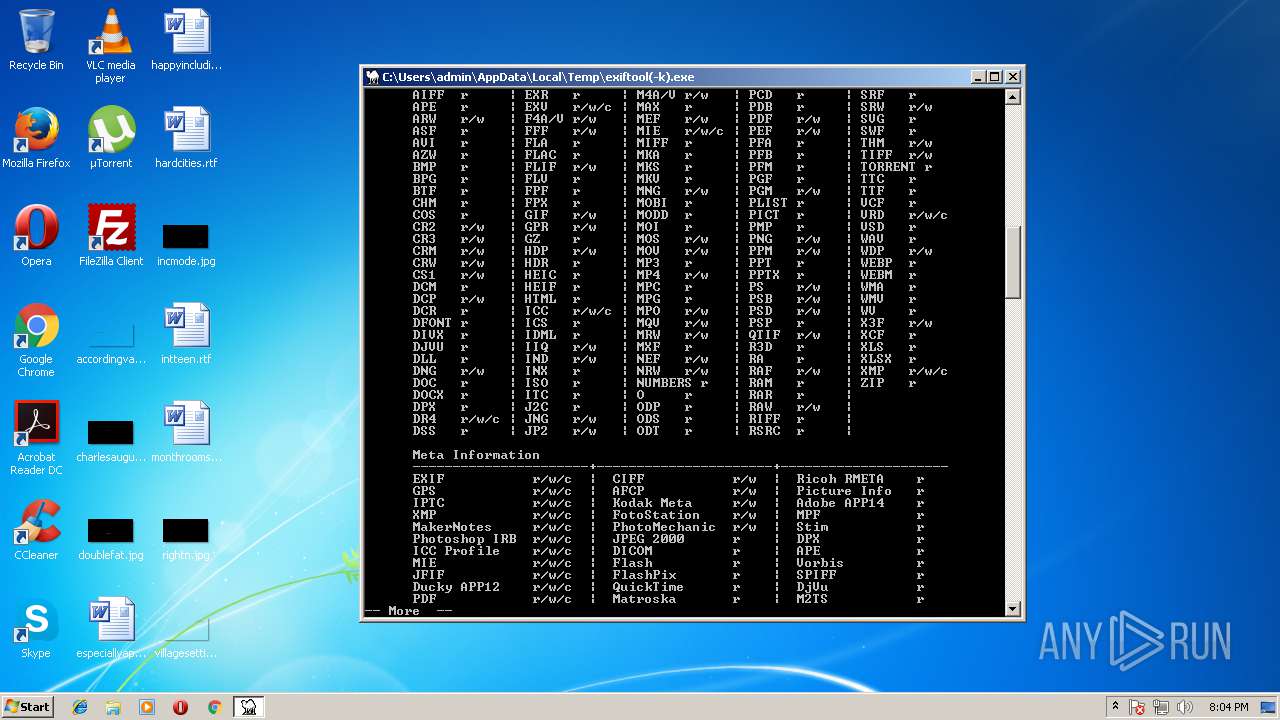Click console scrollbar down arrow

[x=1012, y=608]
